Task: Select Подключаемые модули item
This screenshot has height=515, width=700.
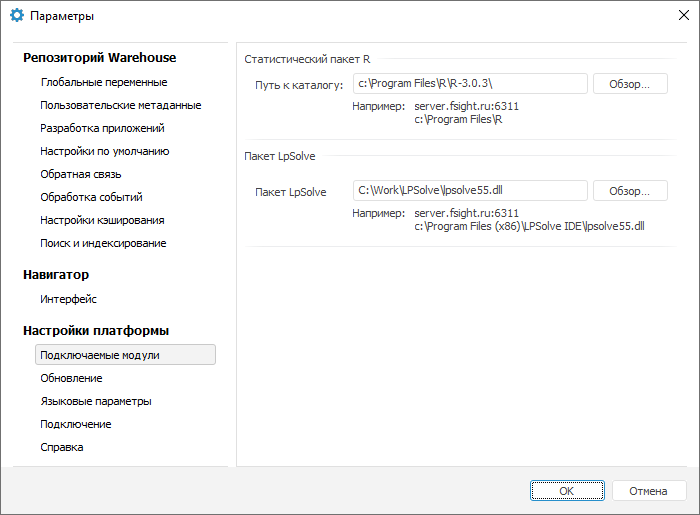Action: point(99,355)
